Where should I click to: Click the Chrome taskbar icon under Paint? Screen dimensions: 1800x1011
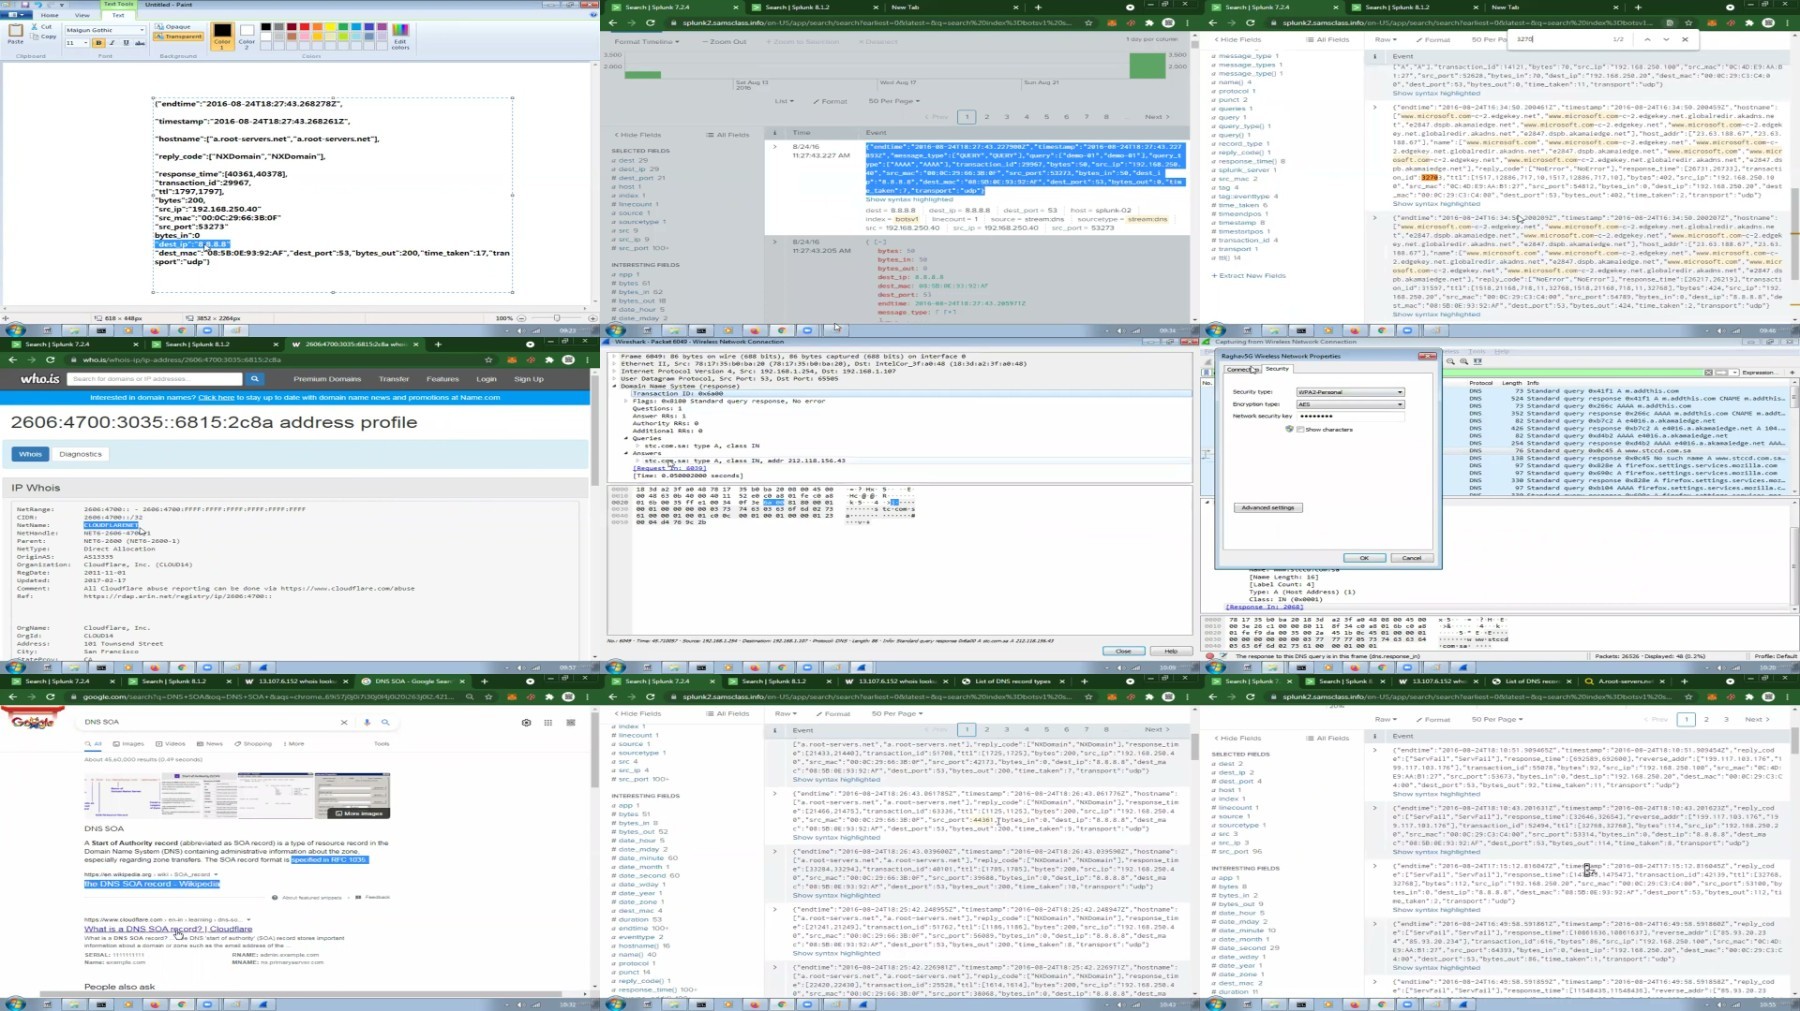pyautogui.click(x=181, y=330)
